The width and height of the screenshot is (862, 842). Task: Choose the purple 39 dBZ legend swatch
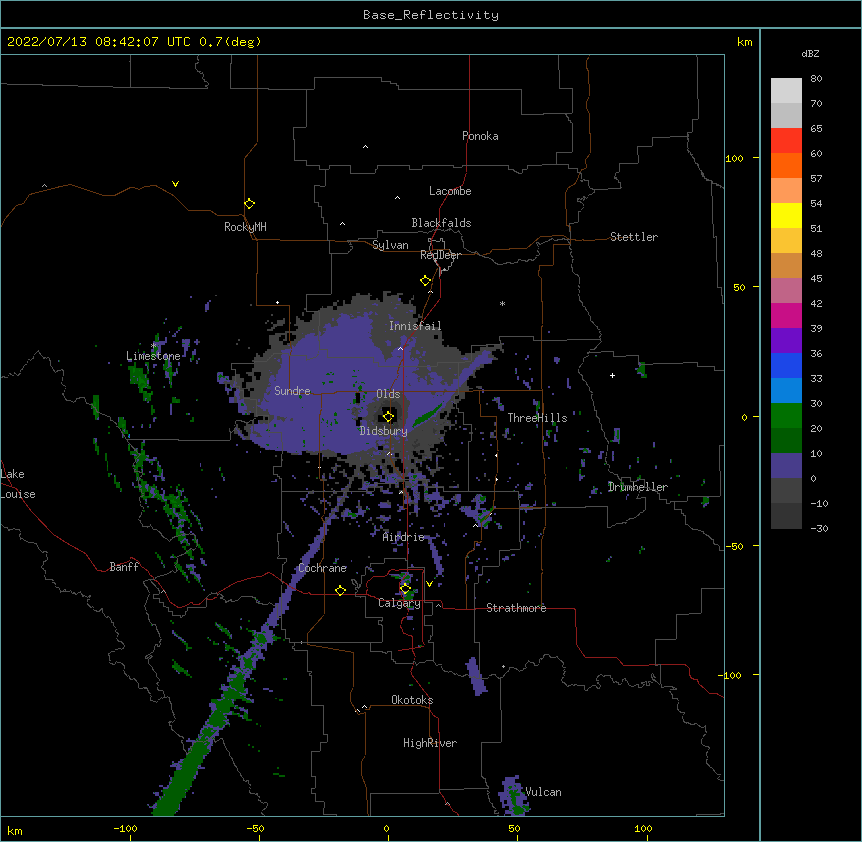[x=786, y=340]
